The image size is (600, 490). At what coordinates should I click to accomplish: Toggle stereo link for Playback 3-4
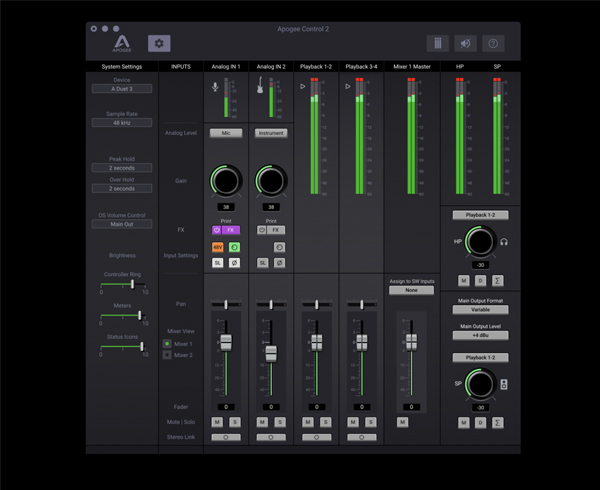click(x=362, y=437)
